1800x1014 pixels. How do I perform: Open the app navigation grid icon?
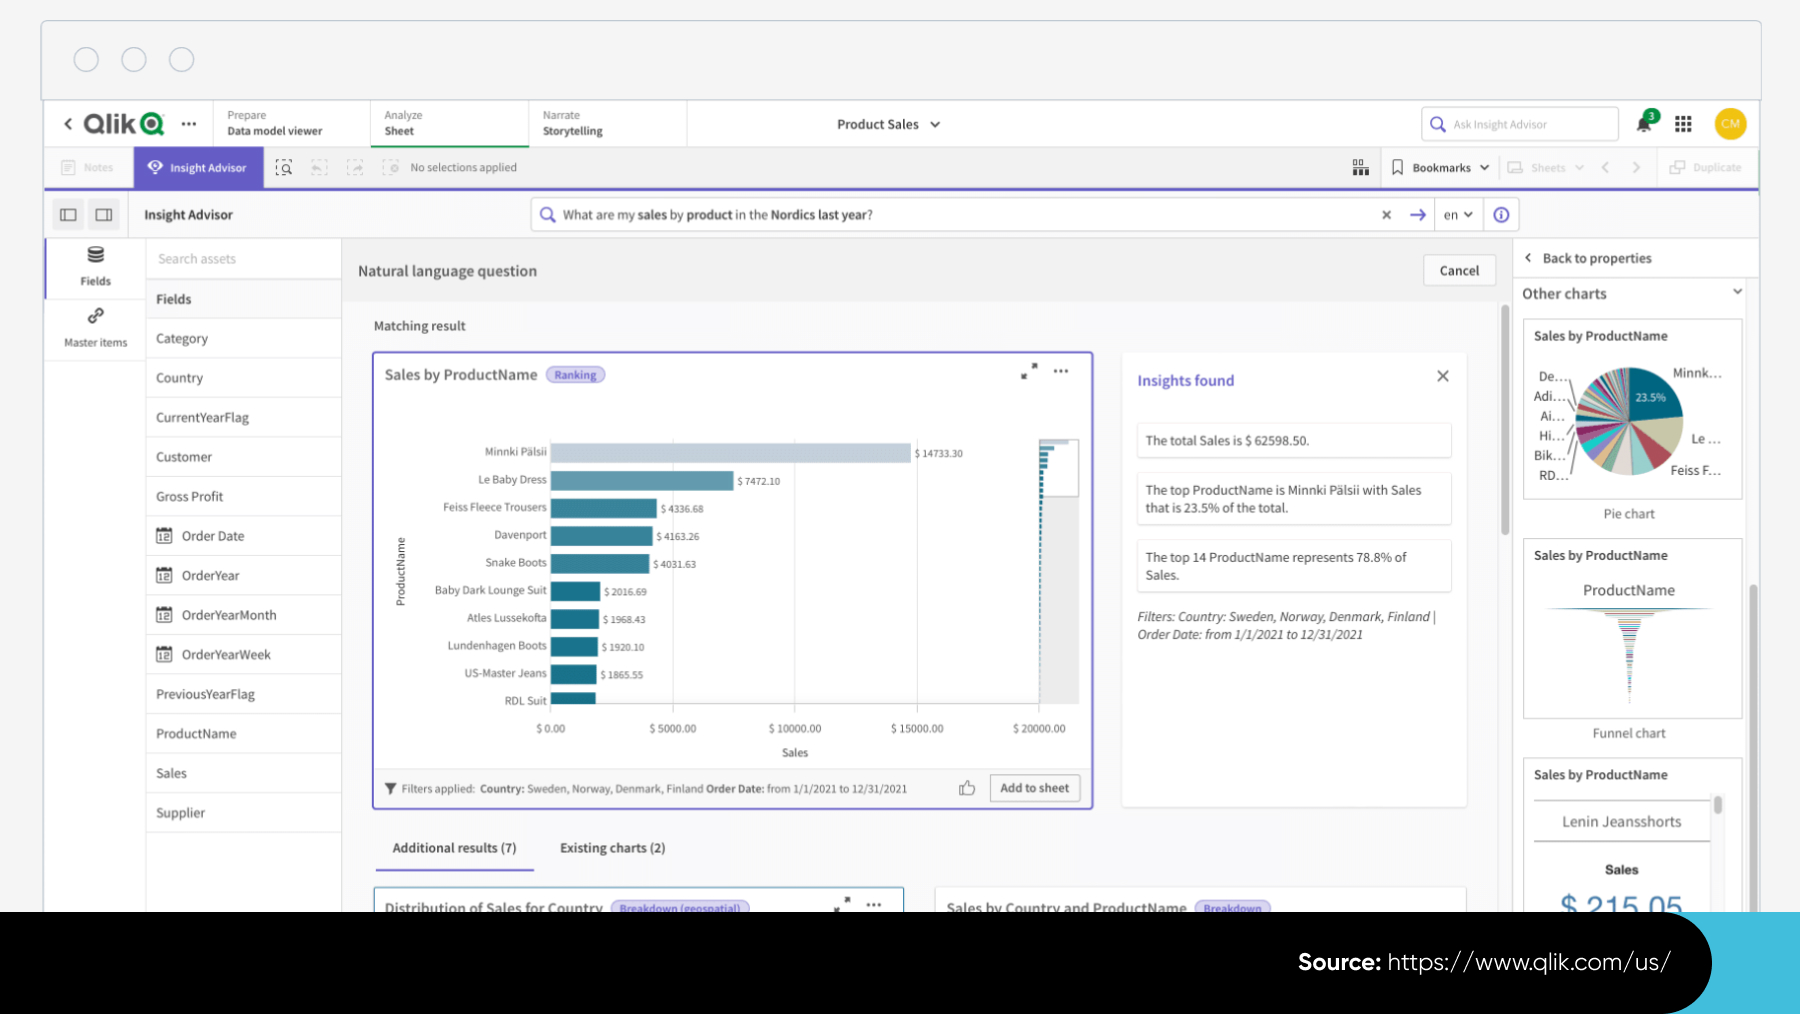pyautogui.click(x=1683, y=123)
